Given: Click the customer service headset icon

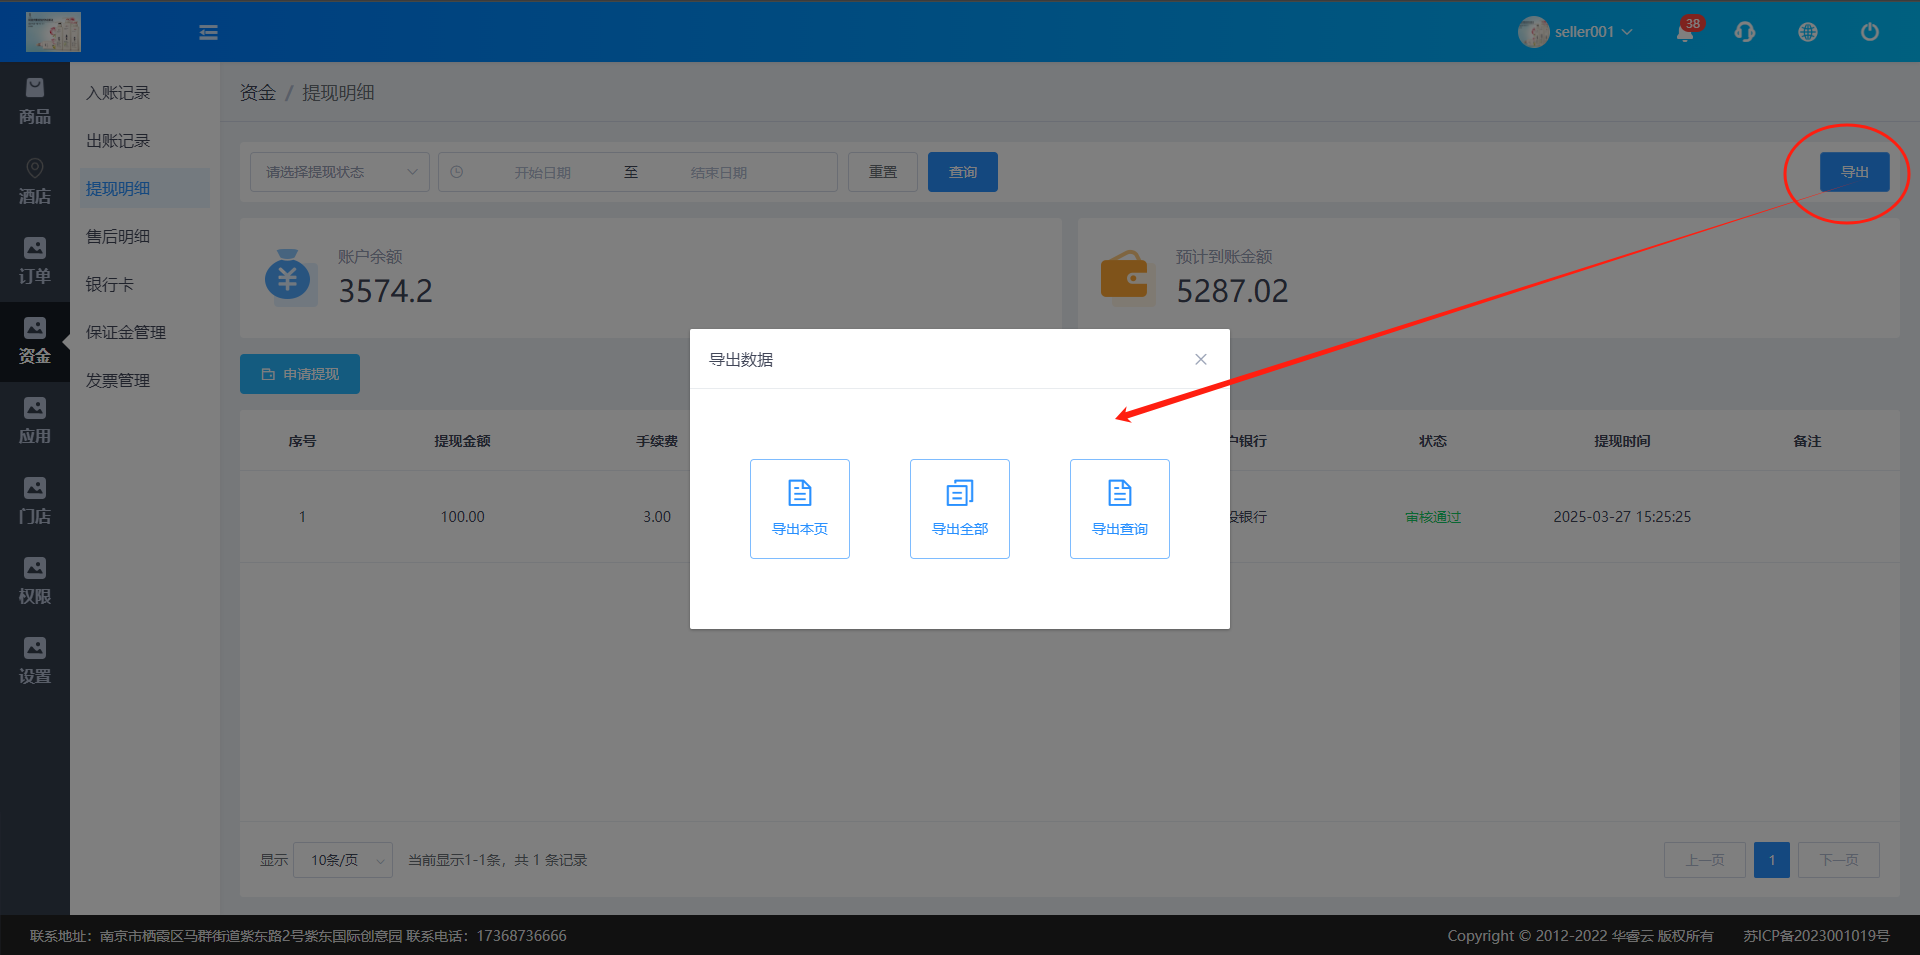Looking at the screenshot, I should coord(1745,32).
